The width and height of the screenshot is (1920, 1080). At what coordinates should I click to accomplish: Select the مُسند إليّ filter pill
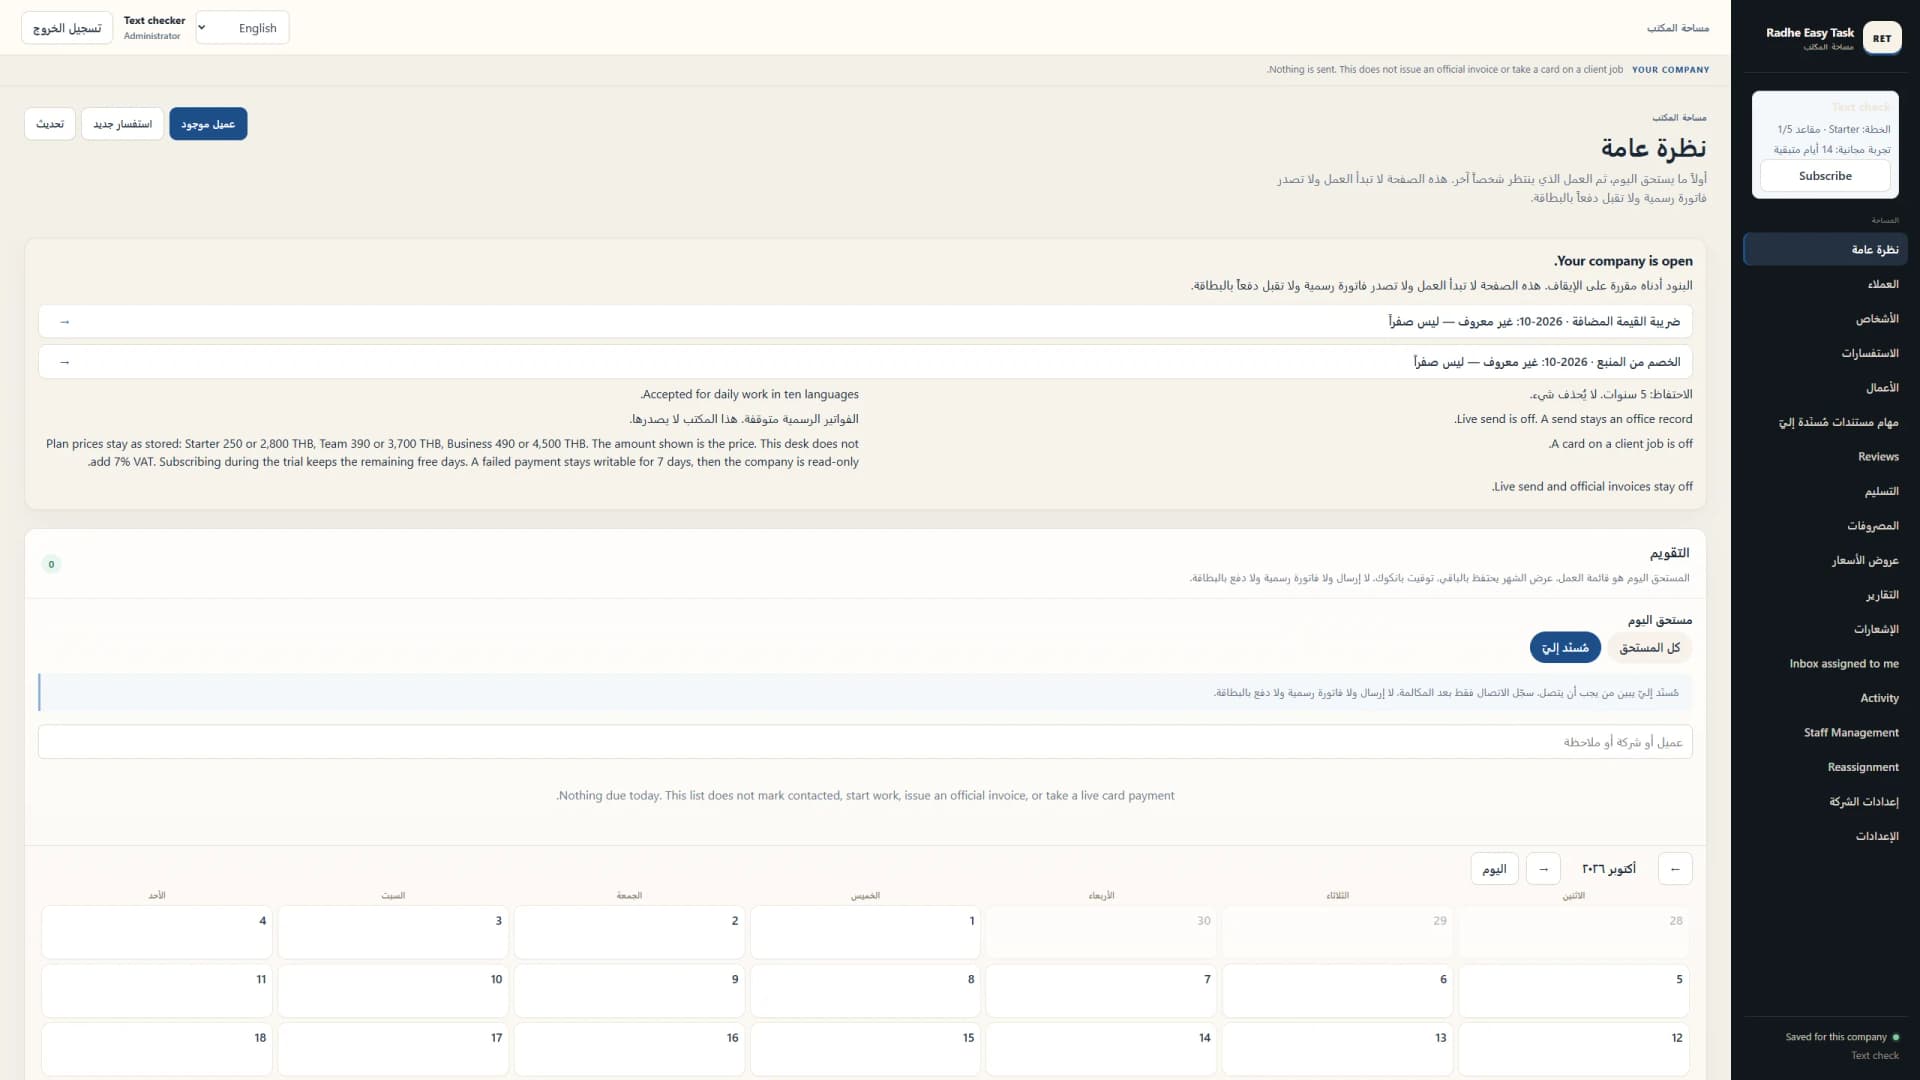[1565, 648]
